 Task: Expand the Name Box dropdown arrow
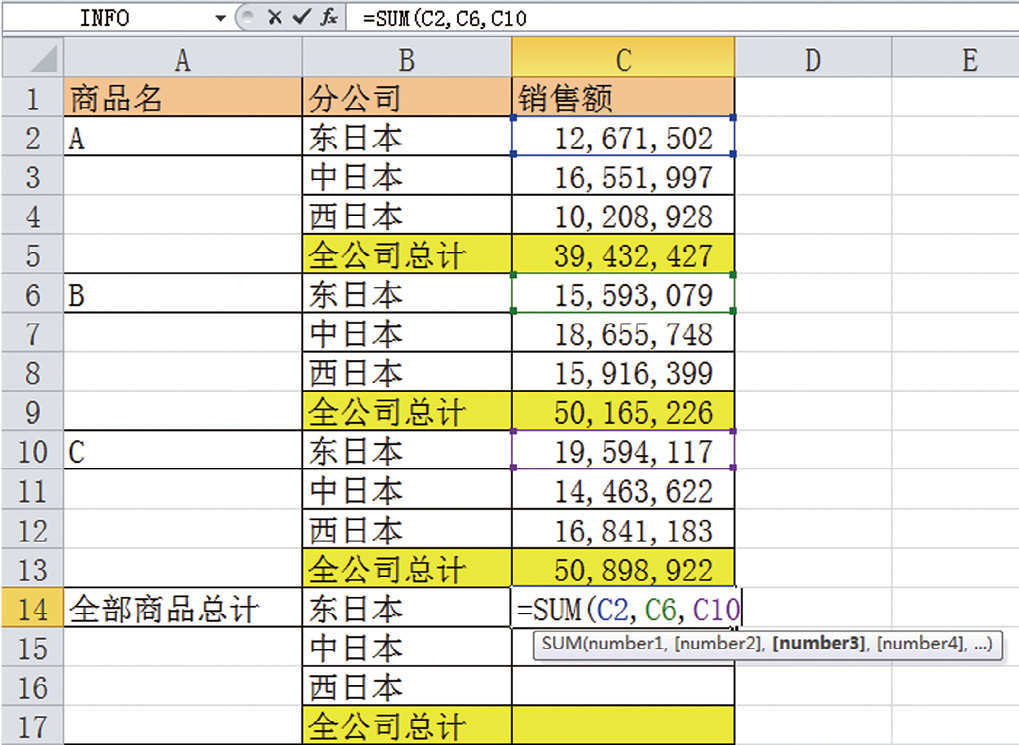pyautogui.click(x=220, y=18)
